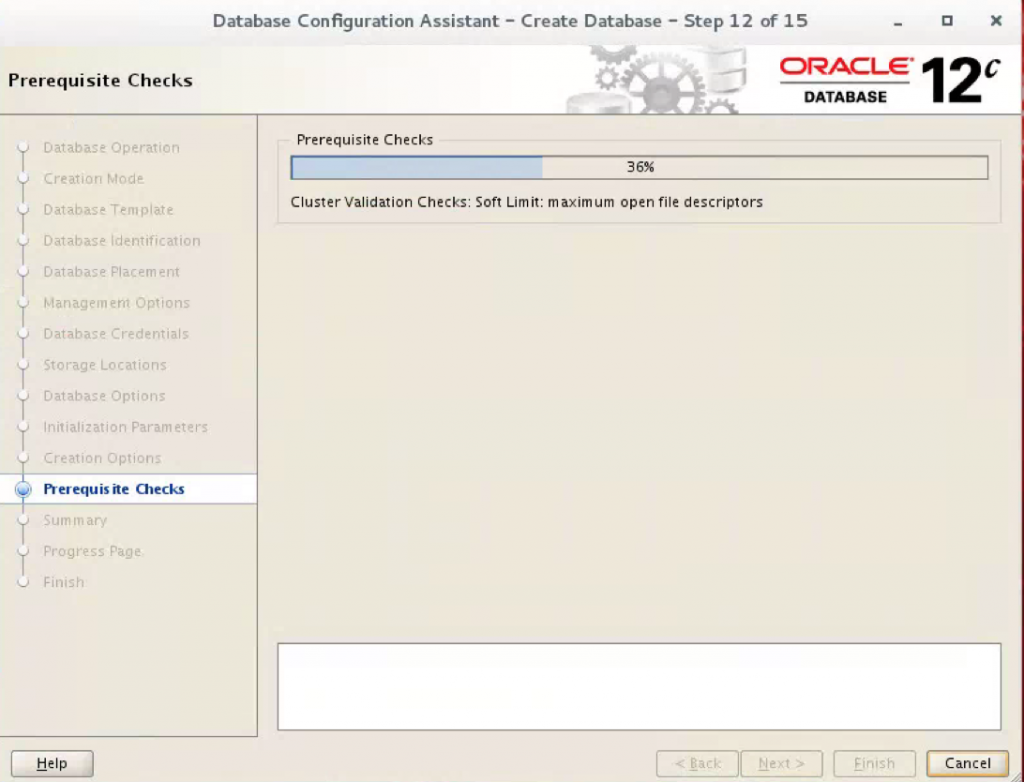Minimize the Database Configuration Assistant window
Viewport: 1024px width, 782px height.
898,21
